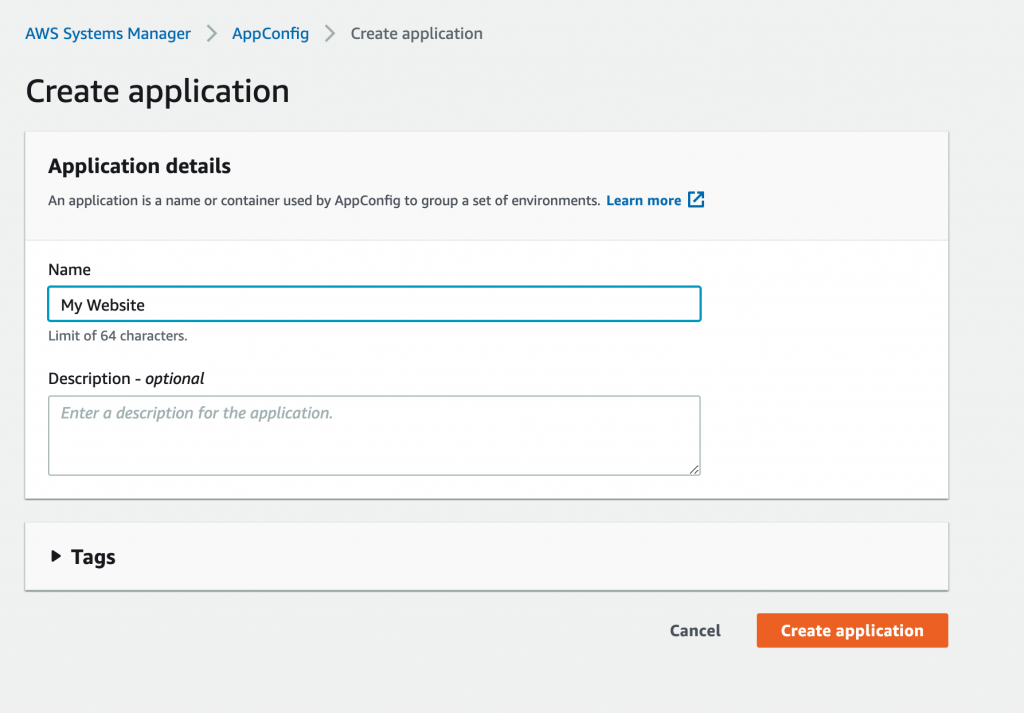The height and width of the screenshot is (713, 1024).
Task: Click the resize grip on the description box
Action: pyautogui.click(x=694, y=468)
